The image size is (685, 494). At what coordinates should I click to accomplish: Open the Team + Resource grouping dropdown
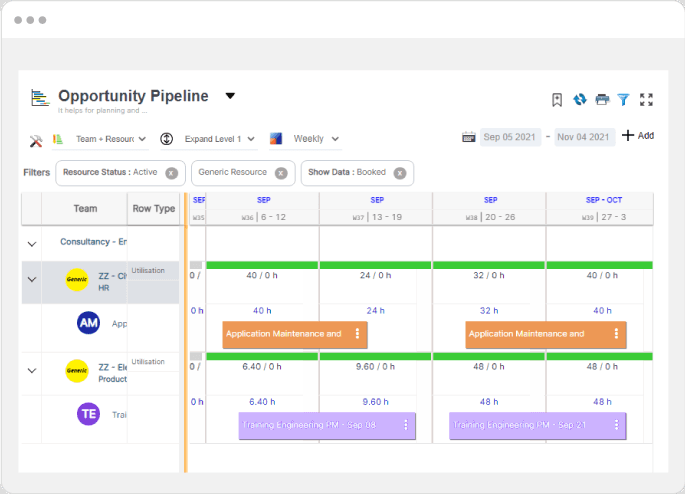(111, 139)
